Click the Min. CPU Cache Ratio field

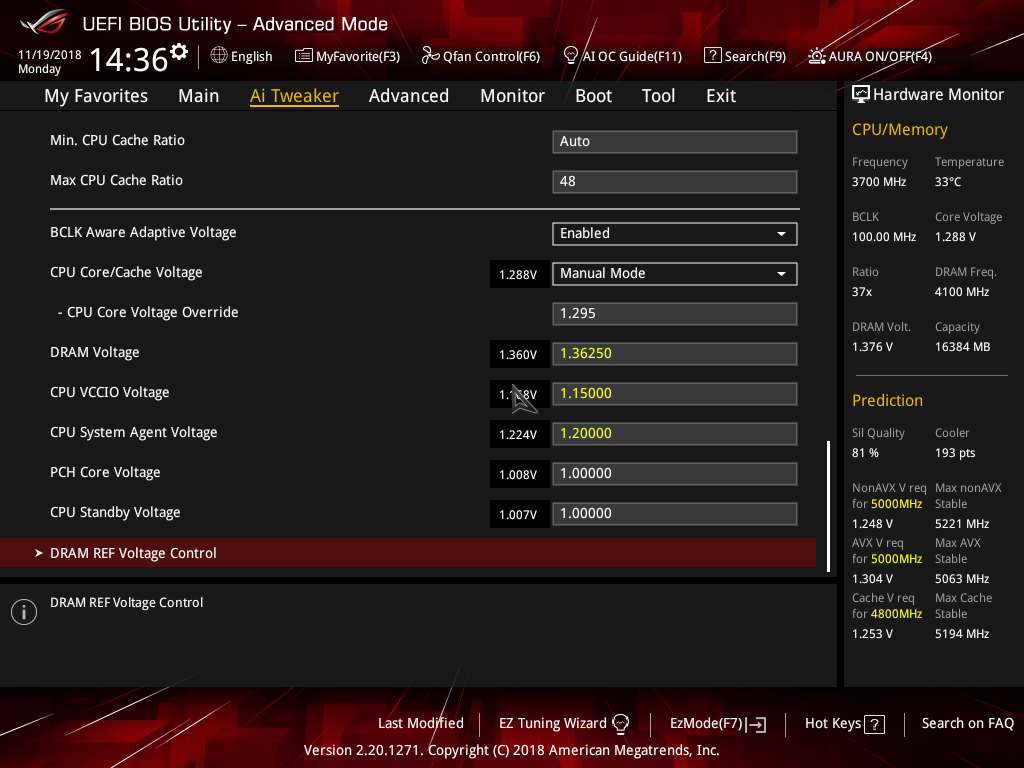click(x=675, y=142)
